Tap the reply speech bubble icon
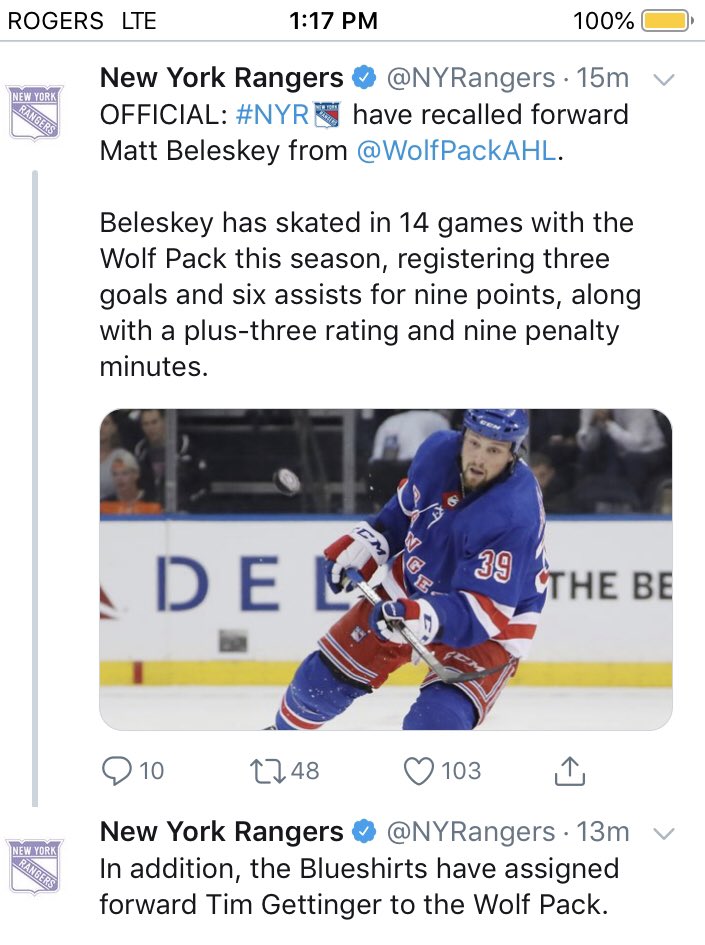 point(118,770)
